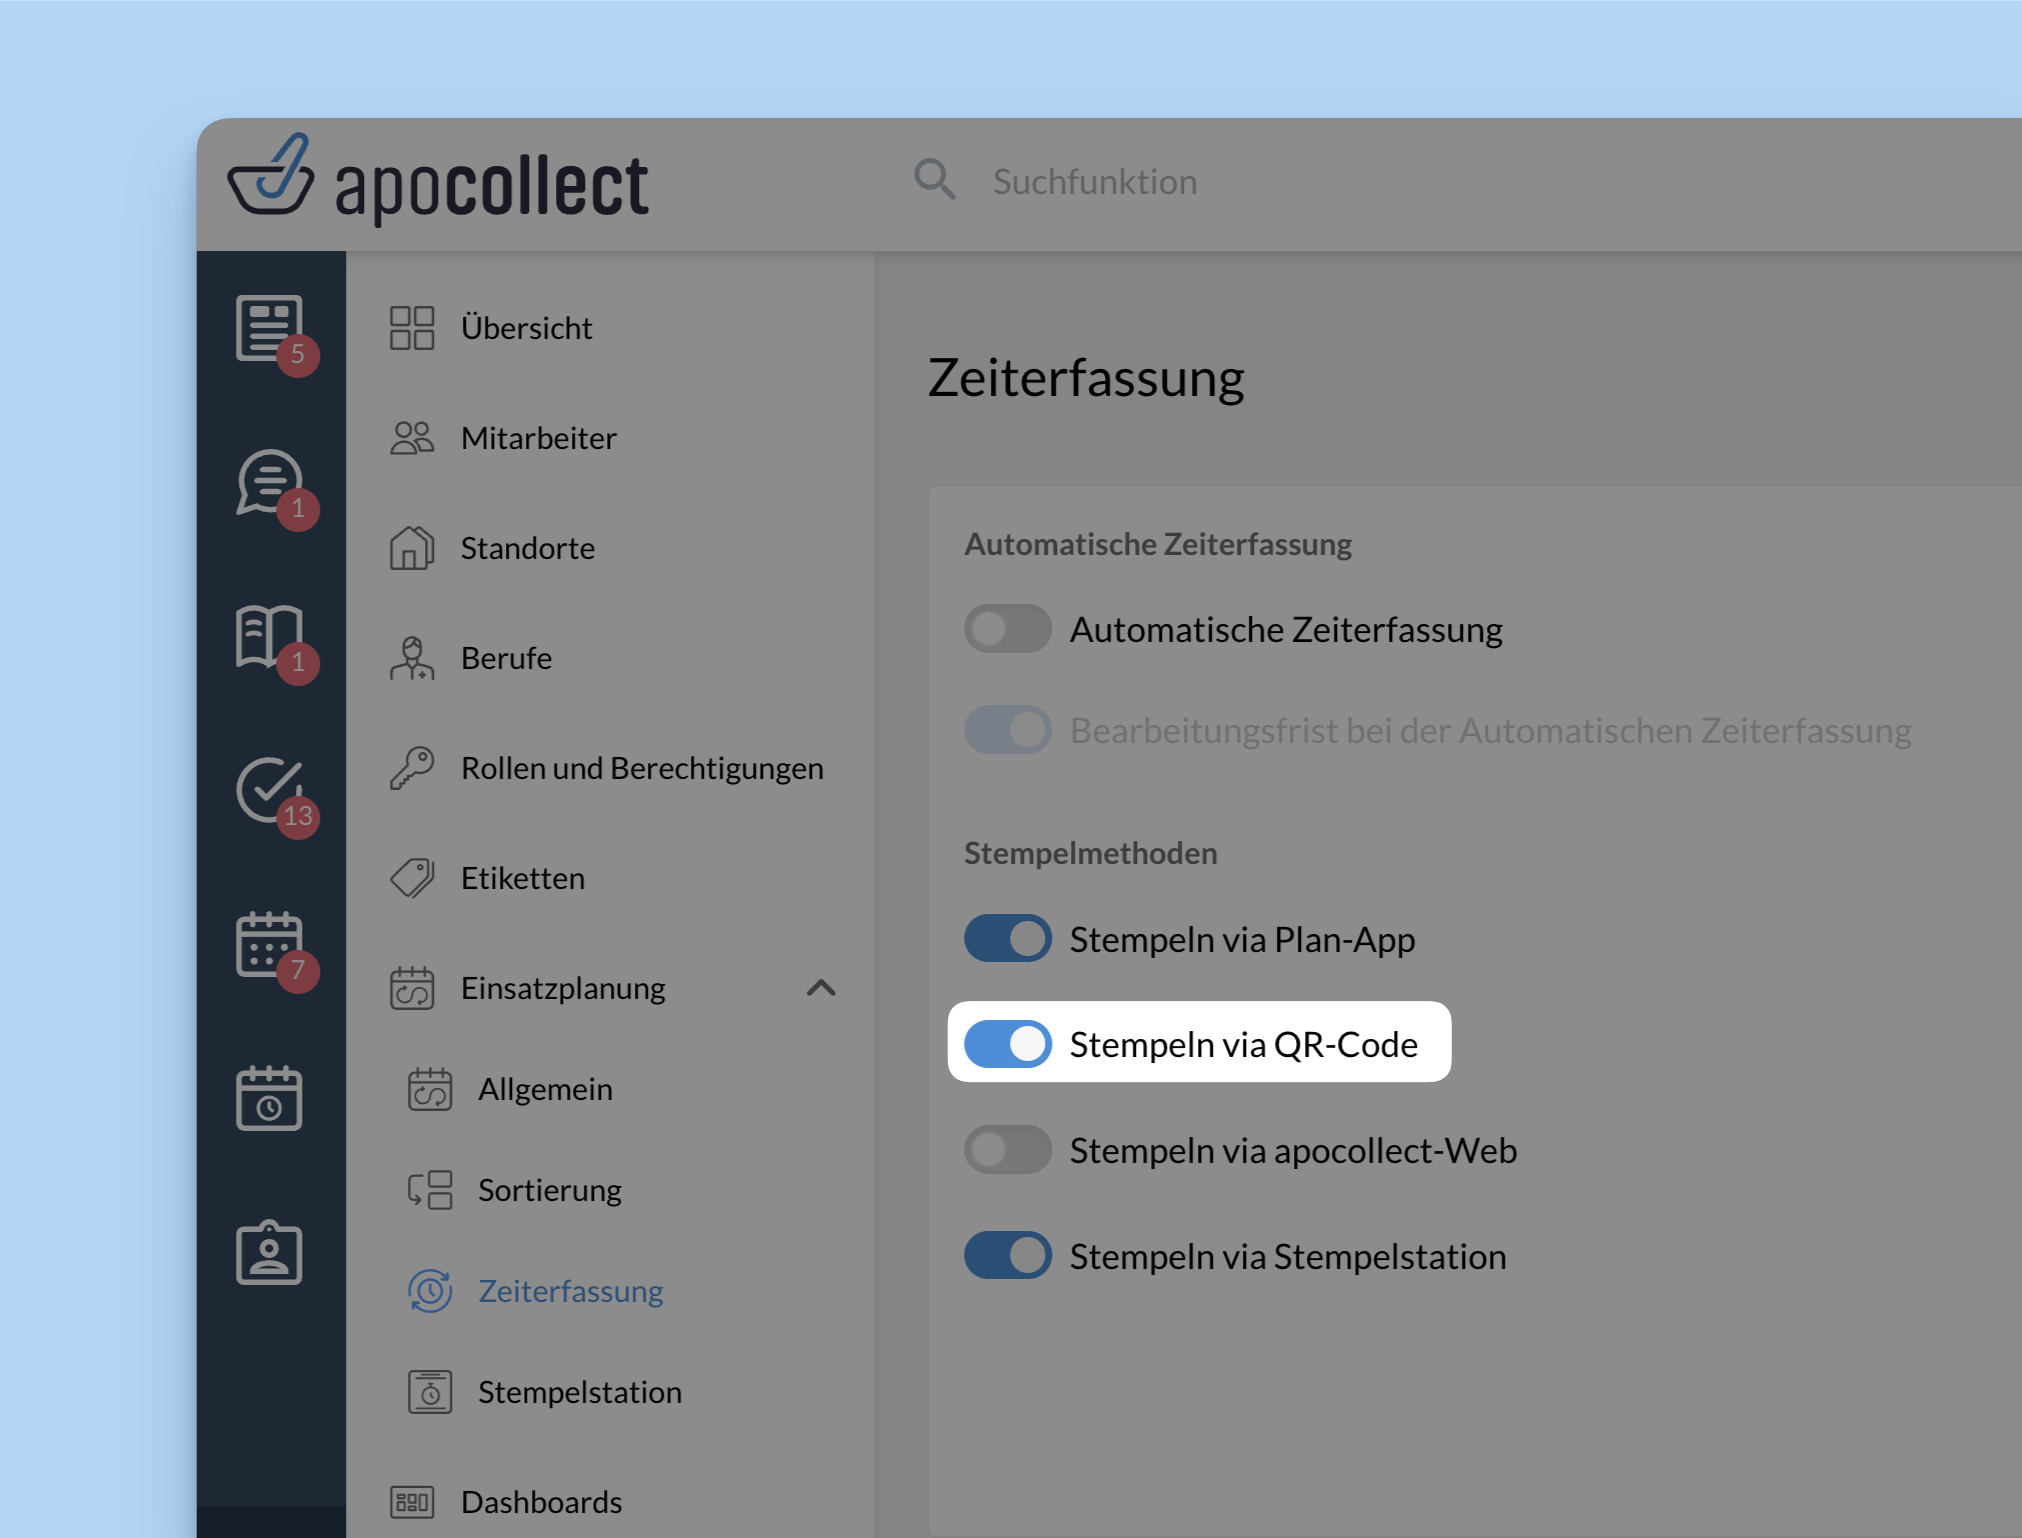Open the Dashboards menu item
The image size is (2022, 1538).
coord(541,1502)
